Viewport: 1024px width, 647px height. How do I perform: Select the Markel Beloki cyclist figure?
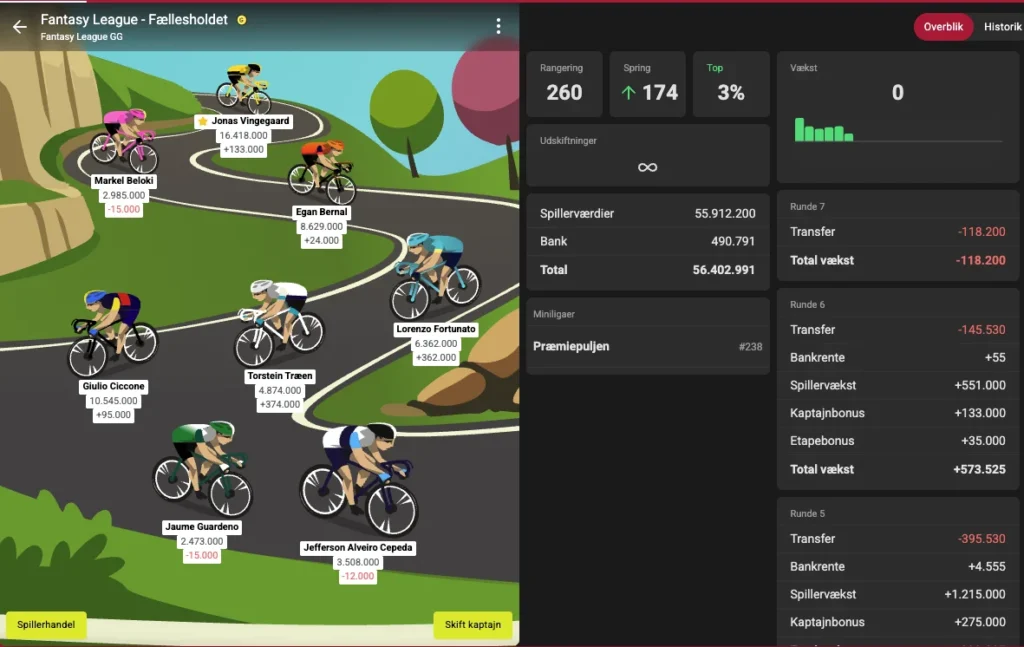pyautogui.click(x=124, y=140)
